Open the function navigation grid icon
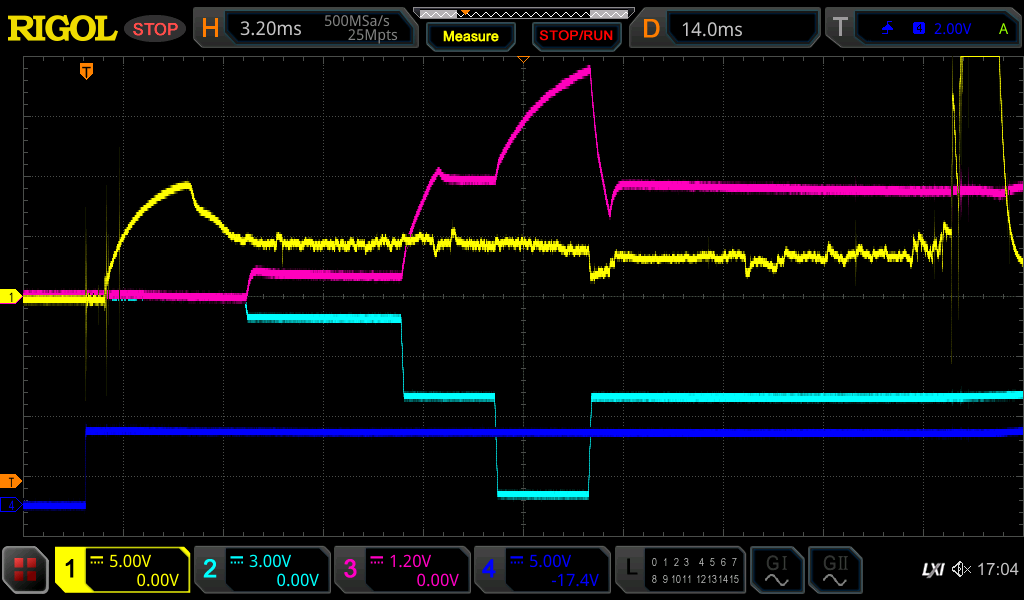The image size is (1024, 600). point(26,571)
